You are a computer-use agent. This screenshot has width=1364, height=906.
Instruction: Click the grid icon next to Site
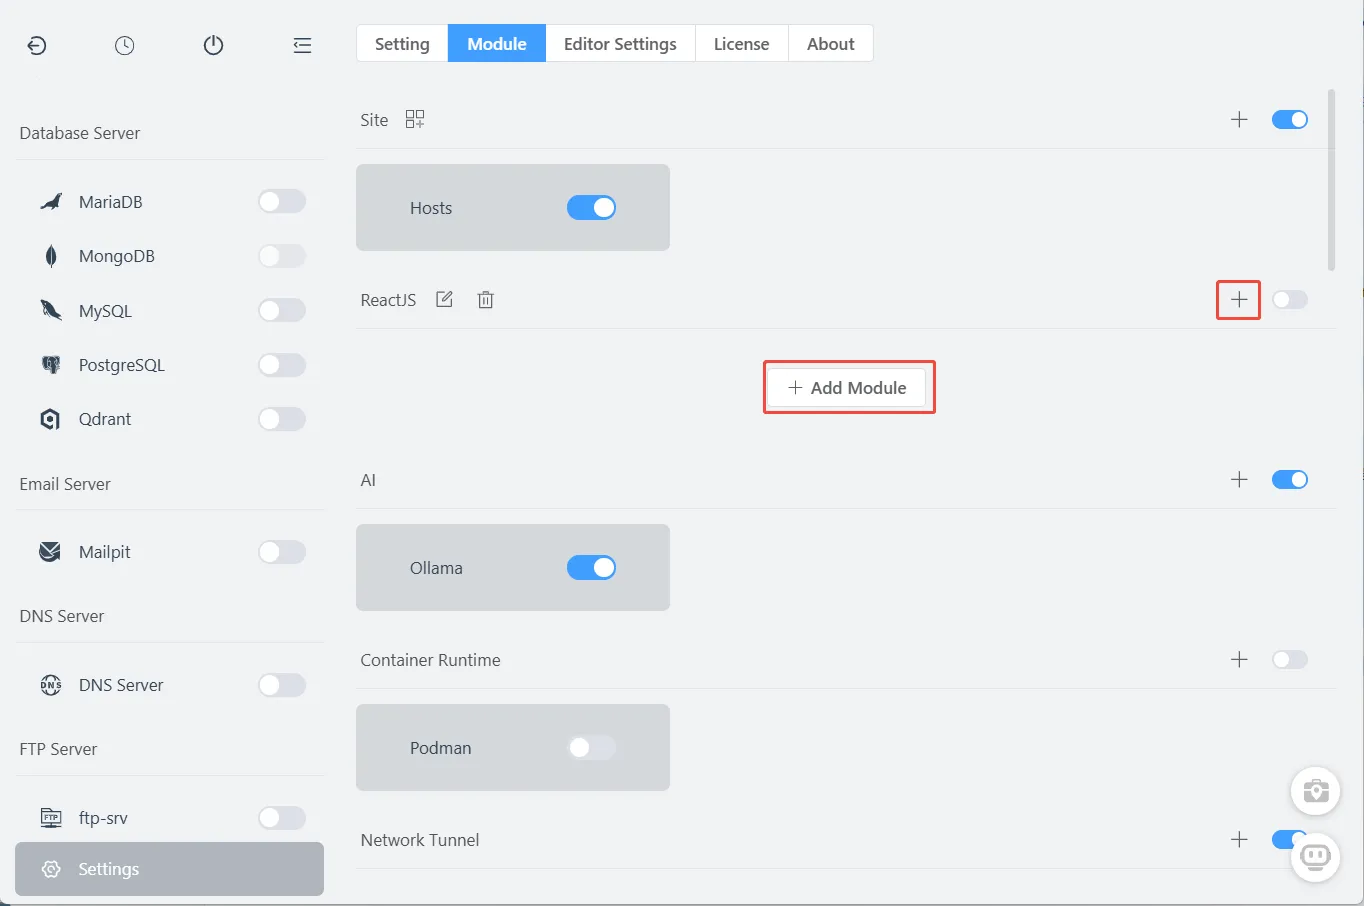point(415,120)
